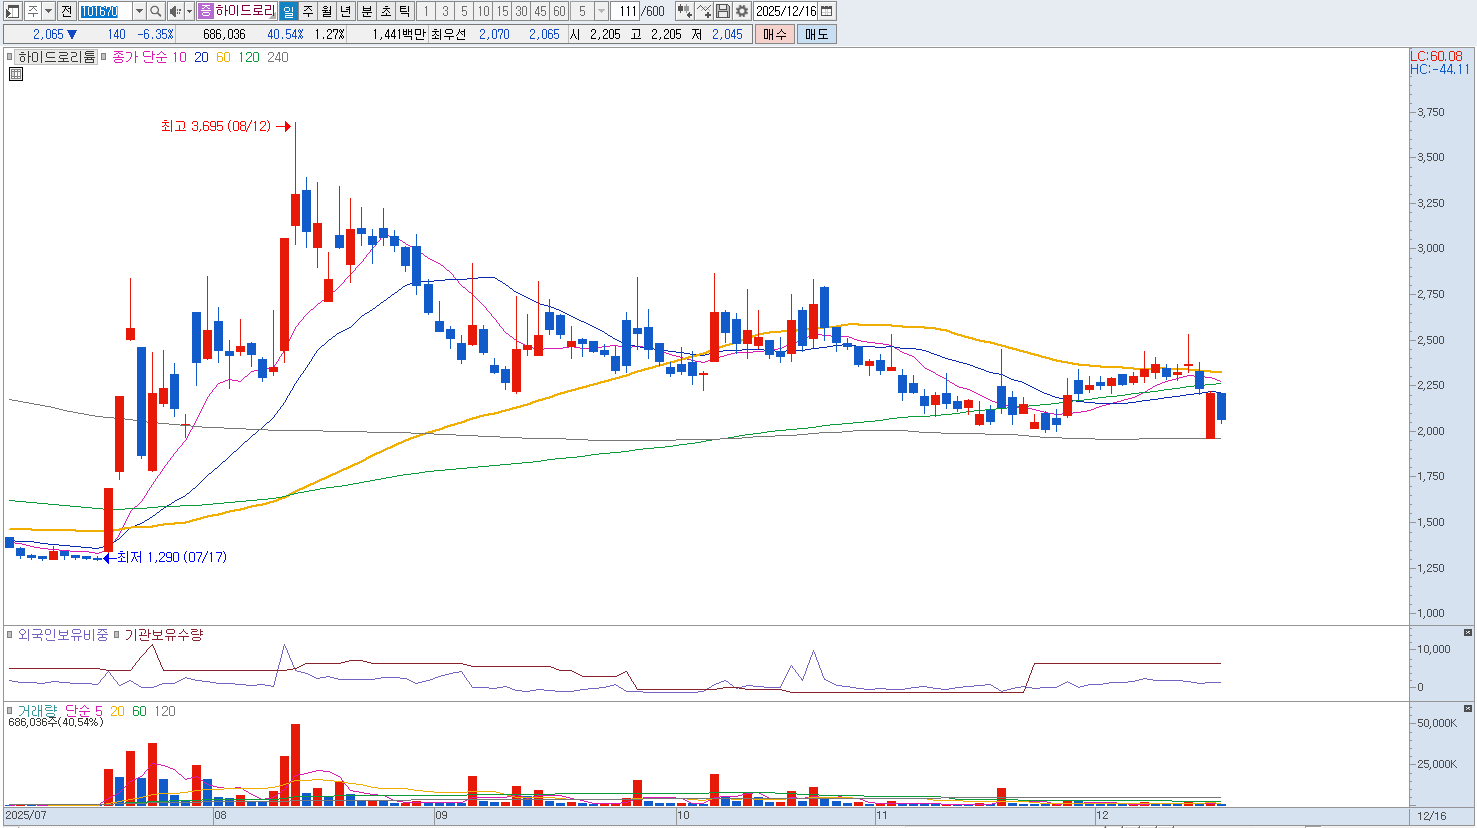Toggle the 종가 단순 moving average marker

(x=106, y=58)
